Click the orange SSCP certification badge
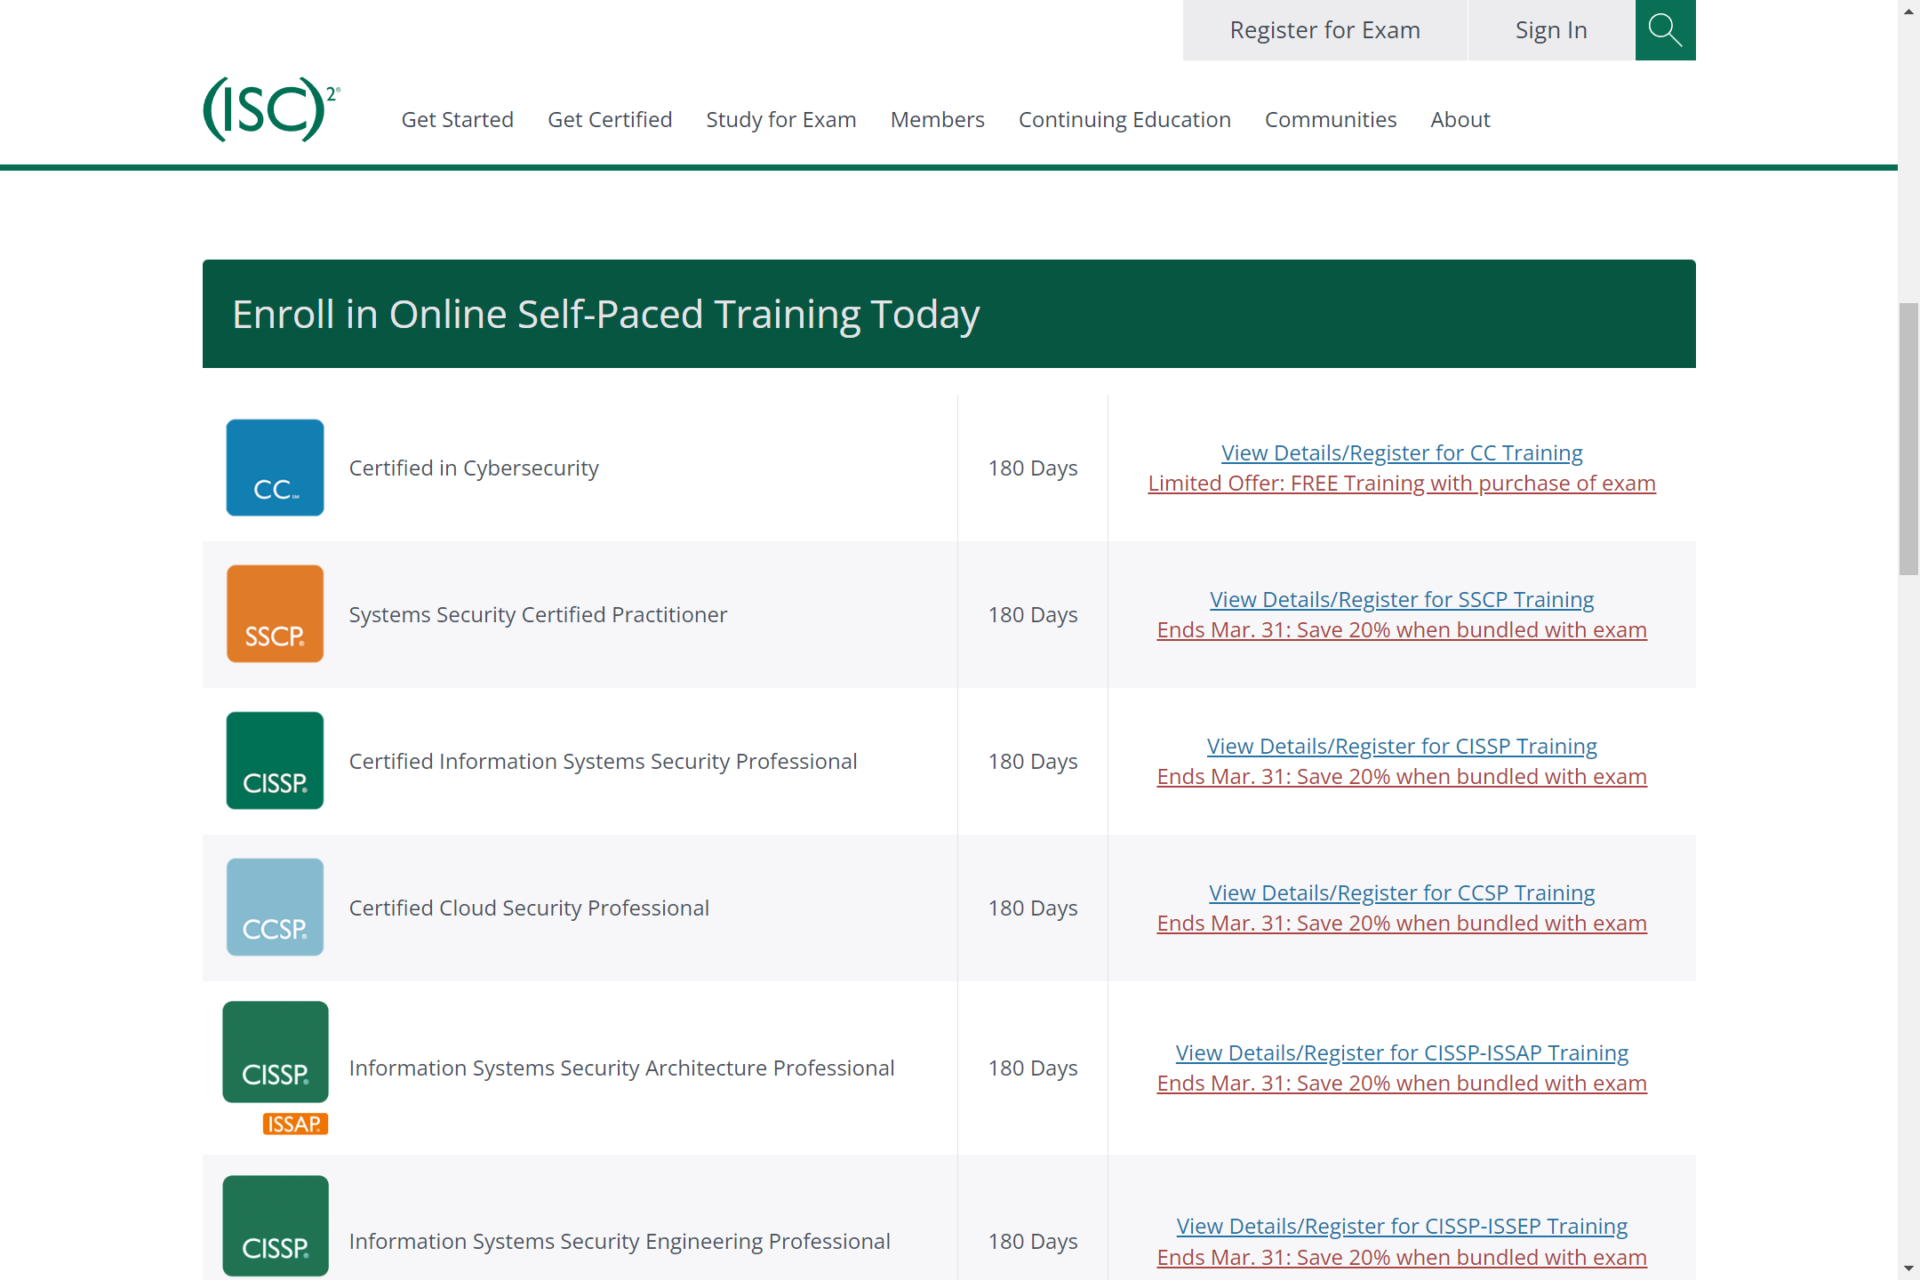1920x1280 pixels. pyautogui.click(x=274, y=613)
